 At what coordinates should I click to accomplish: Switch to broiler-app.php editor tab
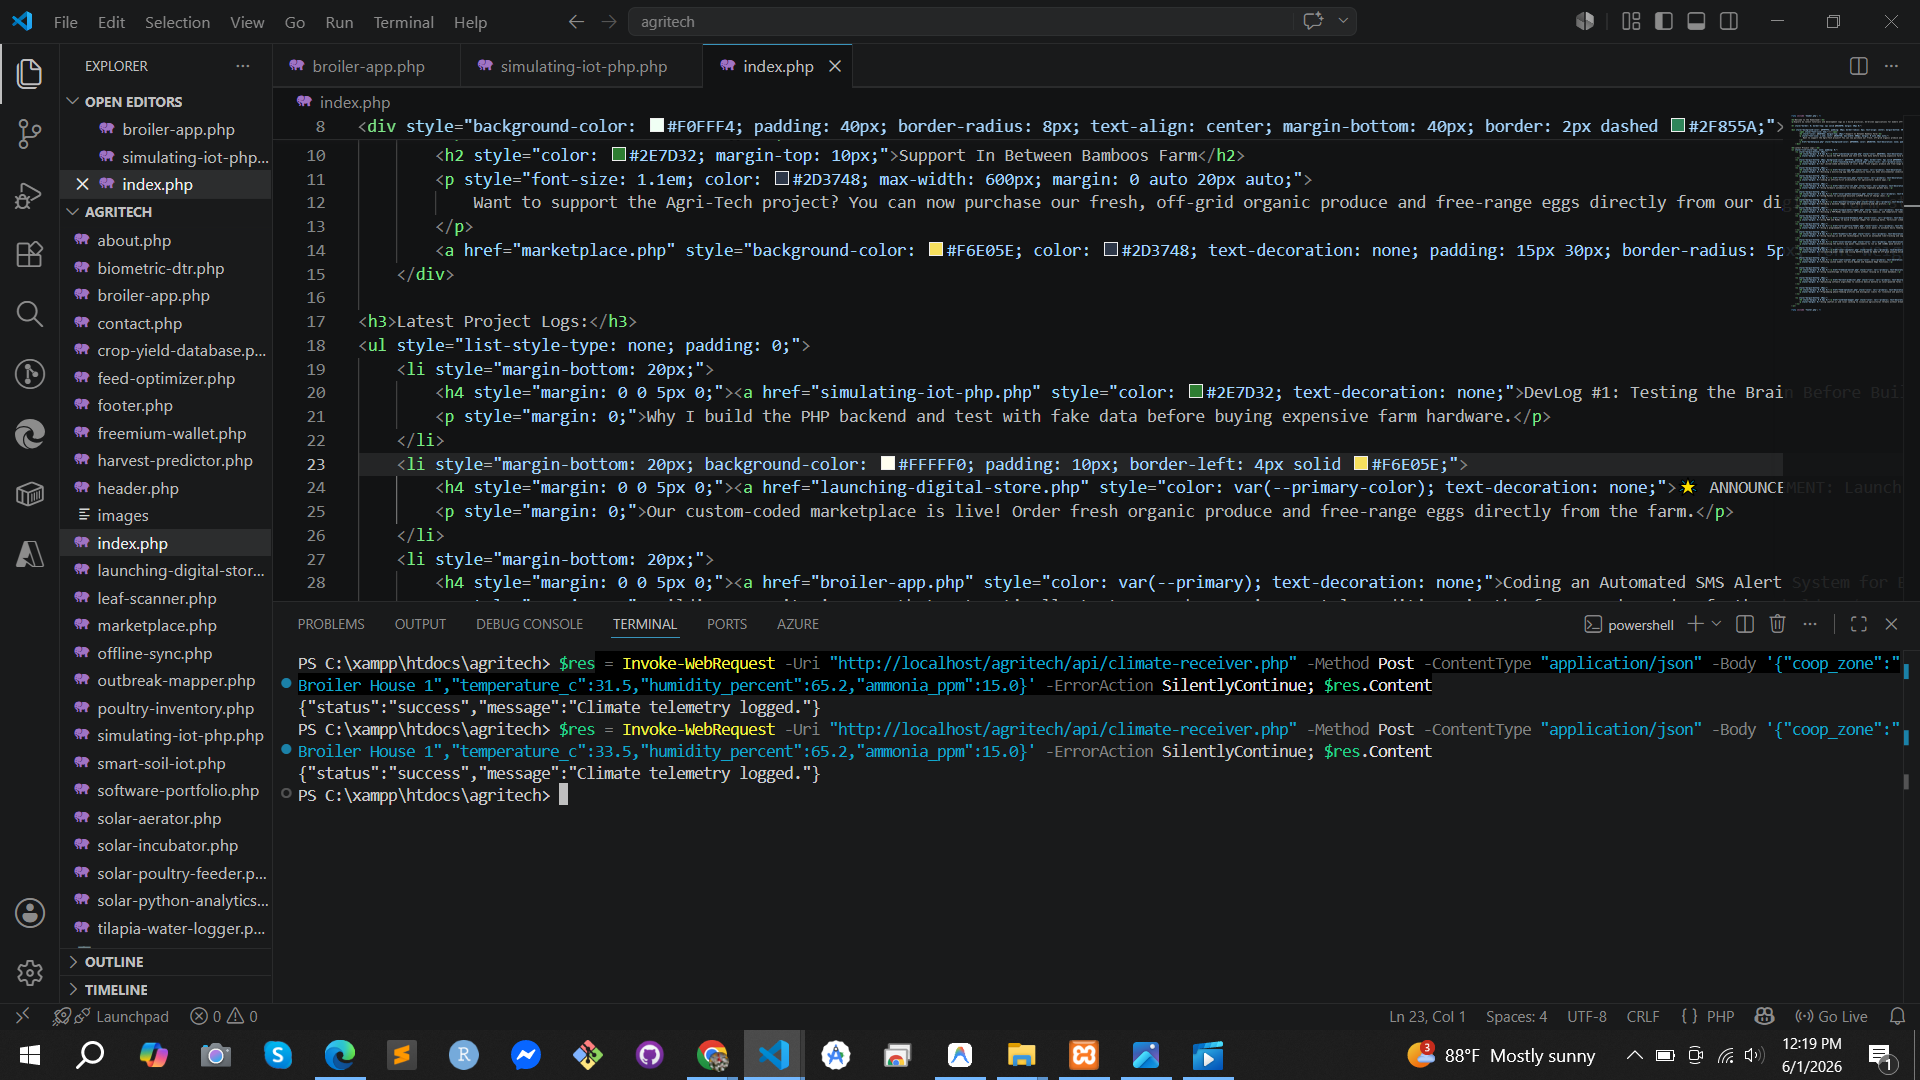click(x=366, y=66)
